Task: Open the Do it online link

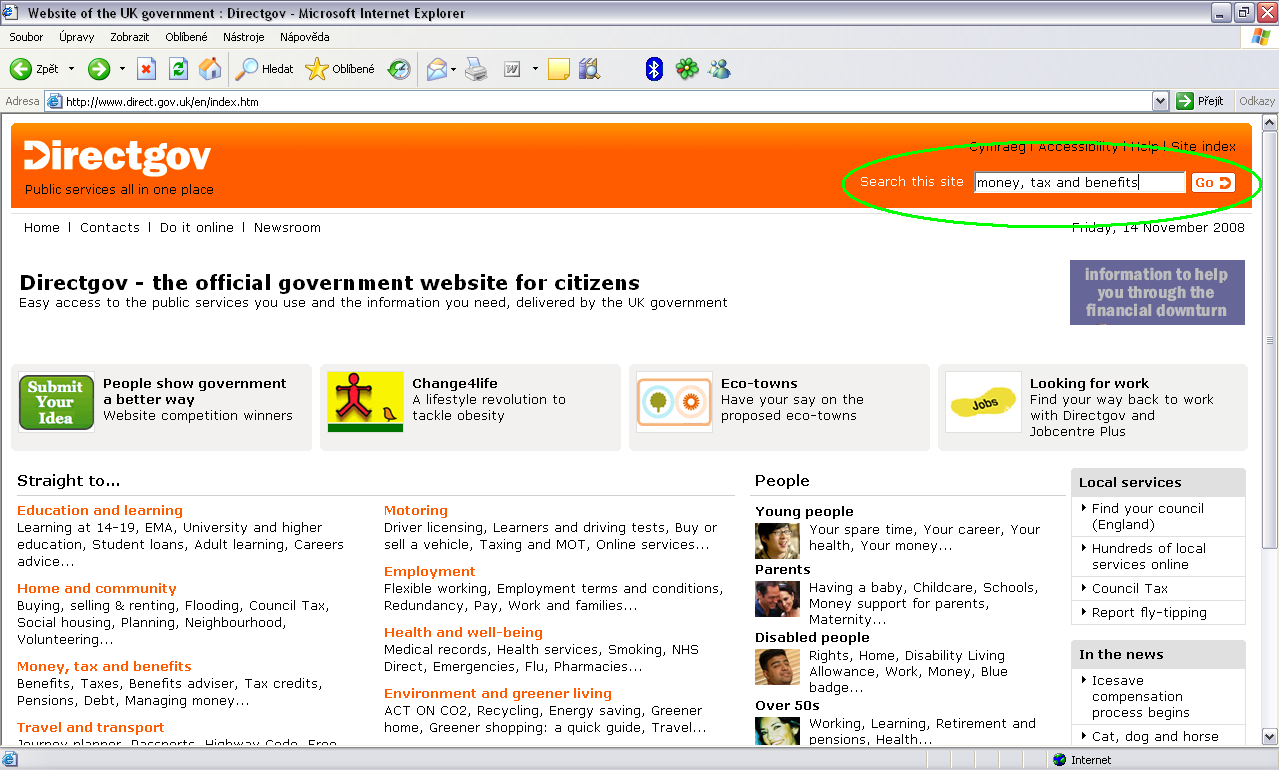Action: 197,228
